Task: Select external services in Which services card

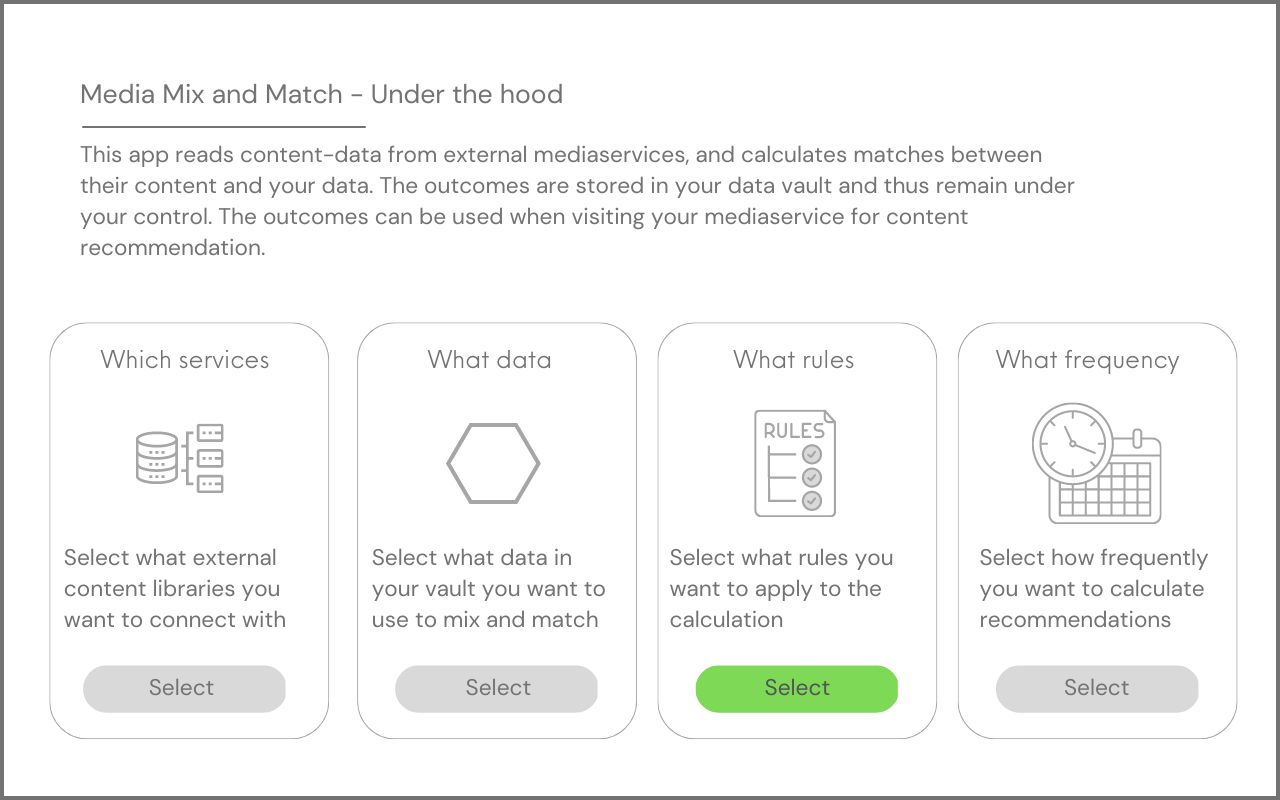Action: pos(184,688)
